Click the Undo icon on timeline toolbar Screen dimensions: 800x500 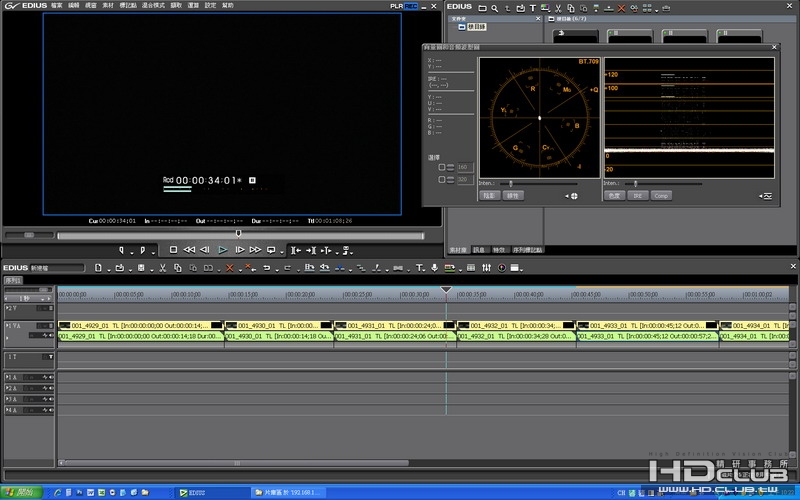266,268
